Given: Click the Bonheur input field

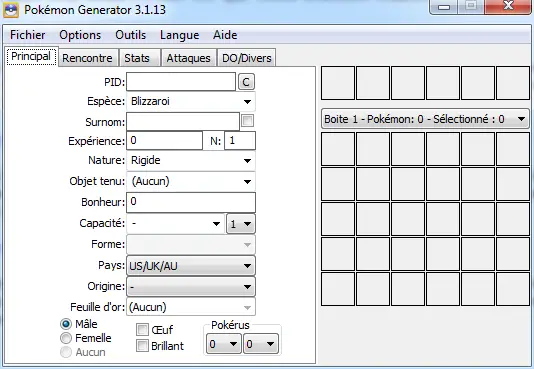Looking at the screenshot, I should tap(191, 202).
